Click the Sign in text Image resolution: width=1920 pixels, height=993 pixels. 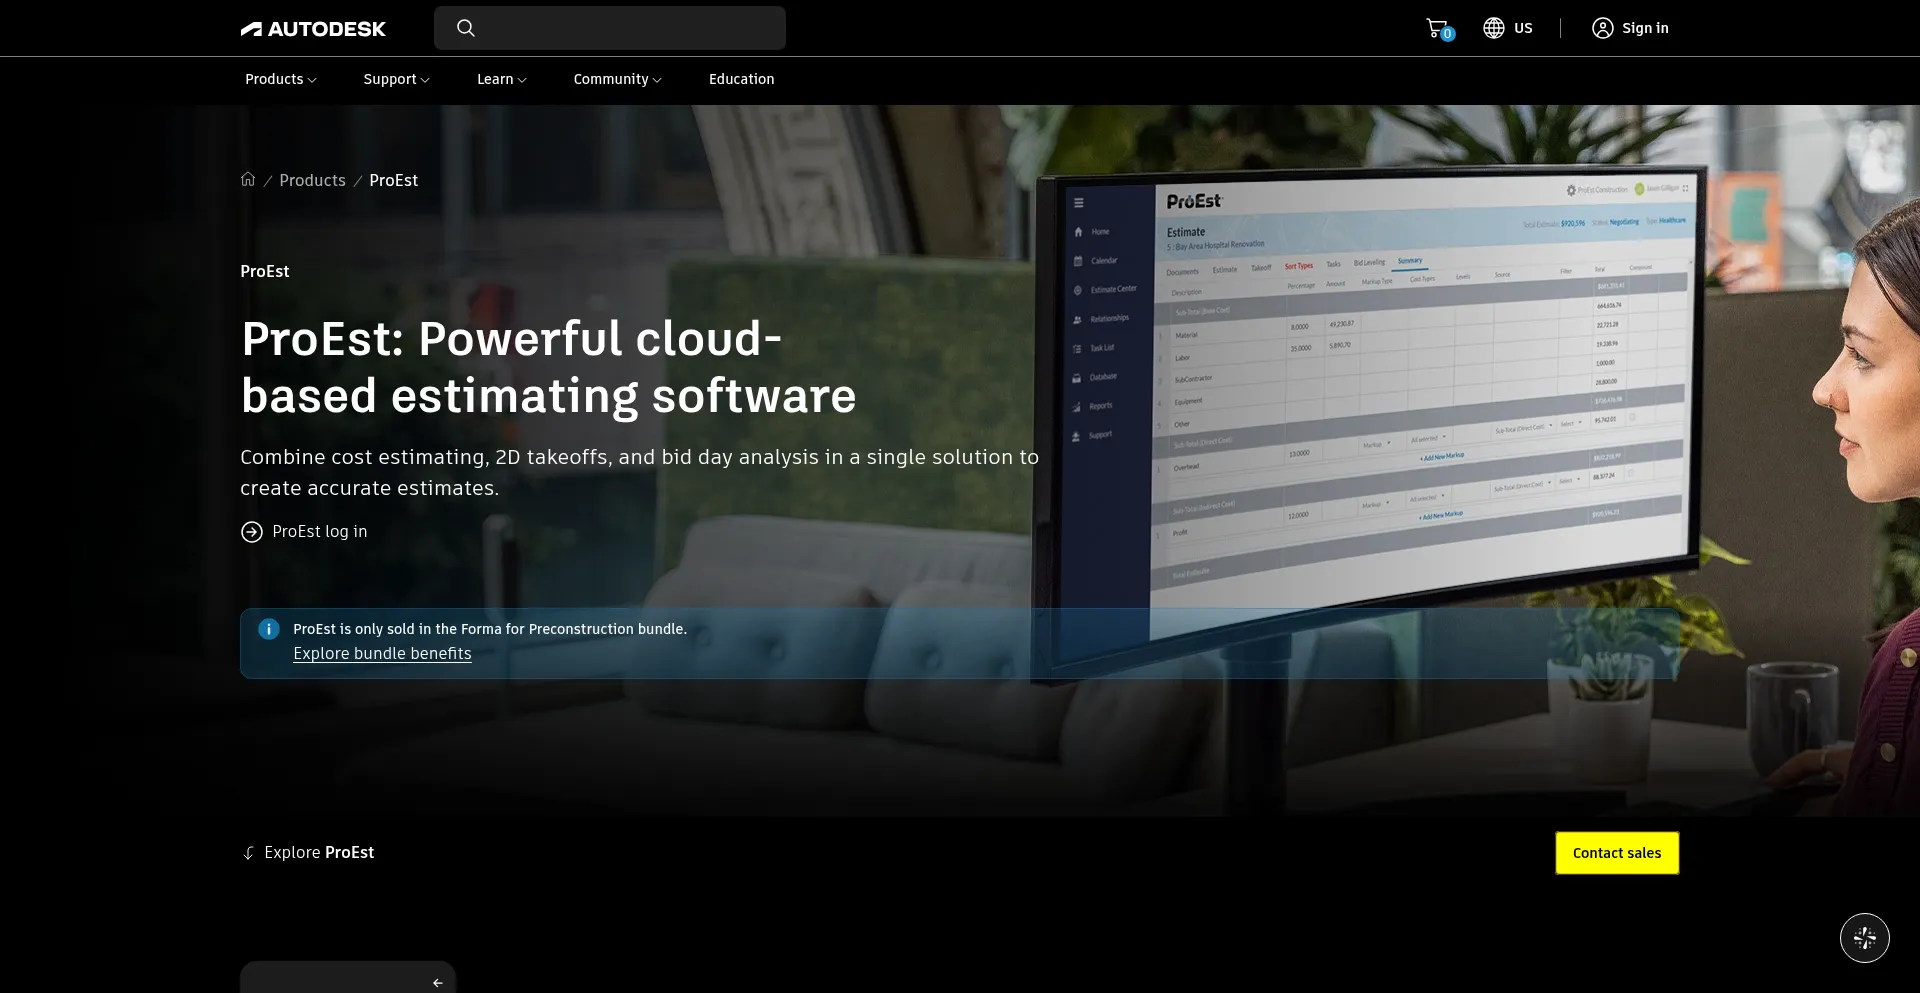click(1645, 28)
